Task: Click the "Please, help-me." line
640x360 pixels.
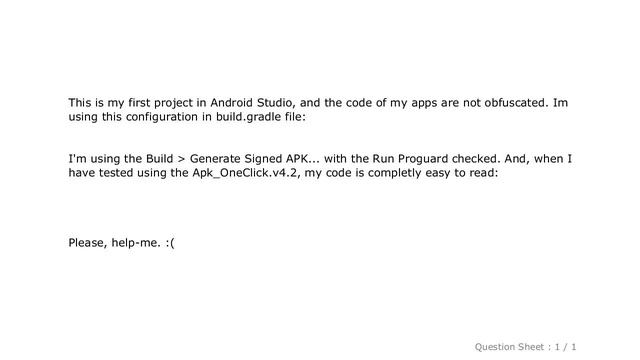Action: pyautogui.click(x=114, y=243)
